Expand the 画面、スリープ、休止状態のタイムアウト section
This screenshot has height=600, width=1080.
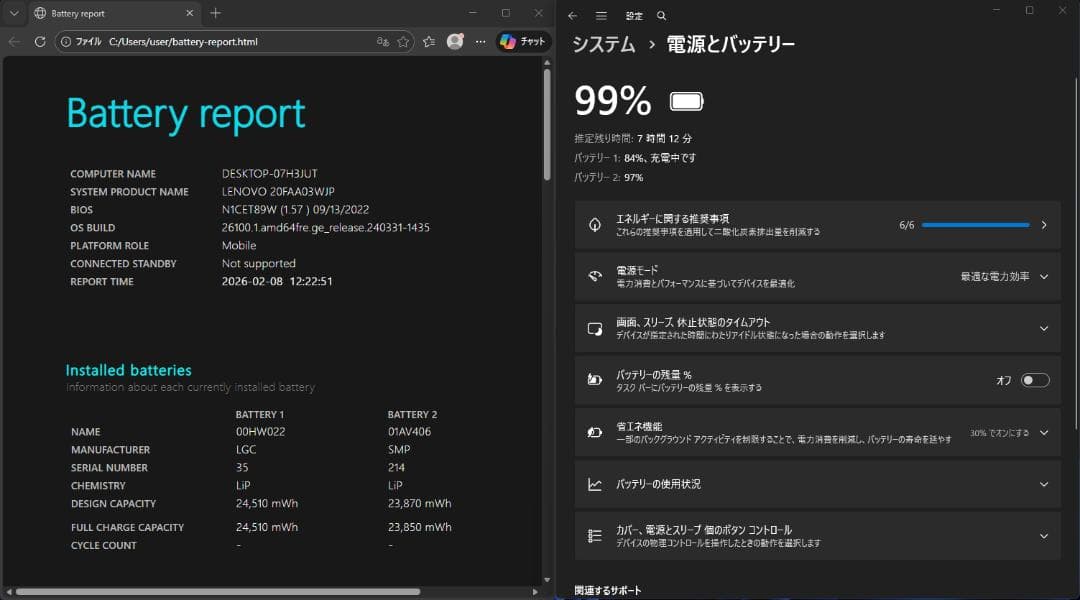1045,328
